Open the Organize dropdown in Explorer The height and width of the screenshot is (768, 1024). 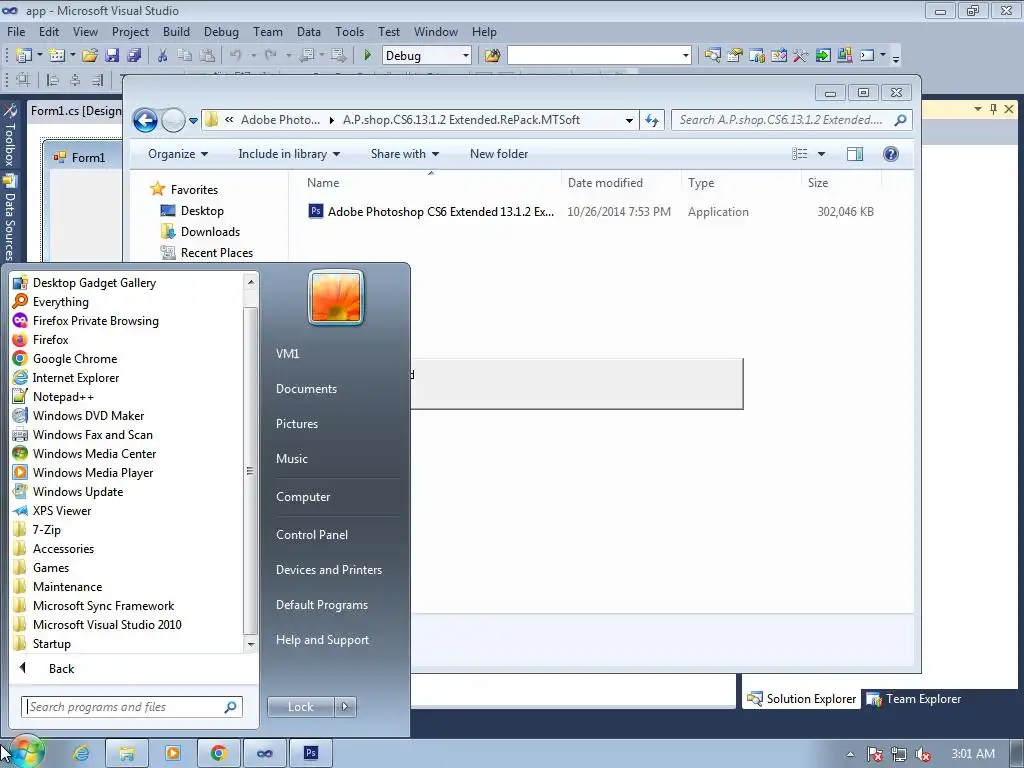pos(178,154)
